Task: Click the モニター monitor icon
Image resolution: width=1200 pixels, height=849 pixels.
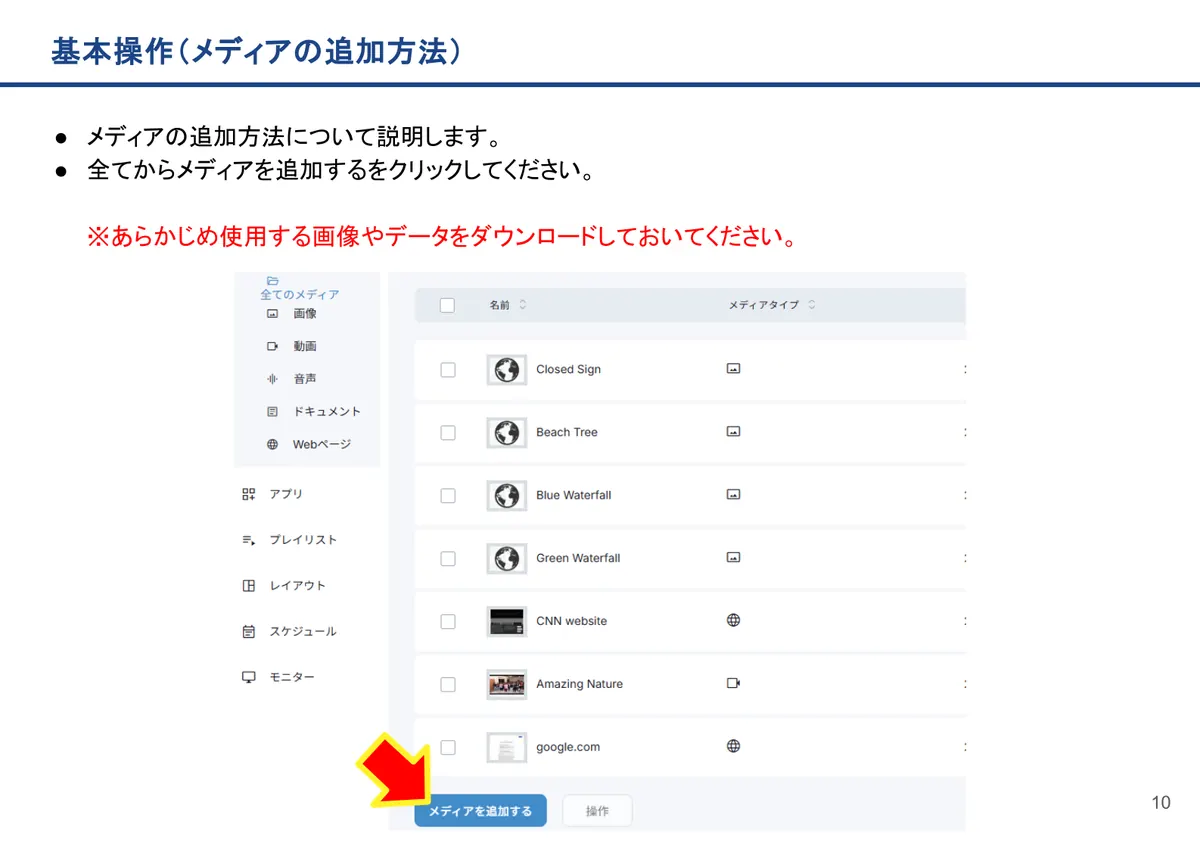Action: pos(249,677)
